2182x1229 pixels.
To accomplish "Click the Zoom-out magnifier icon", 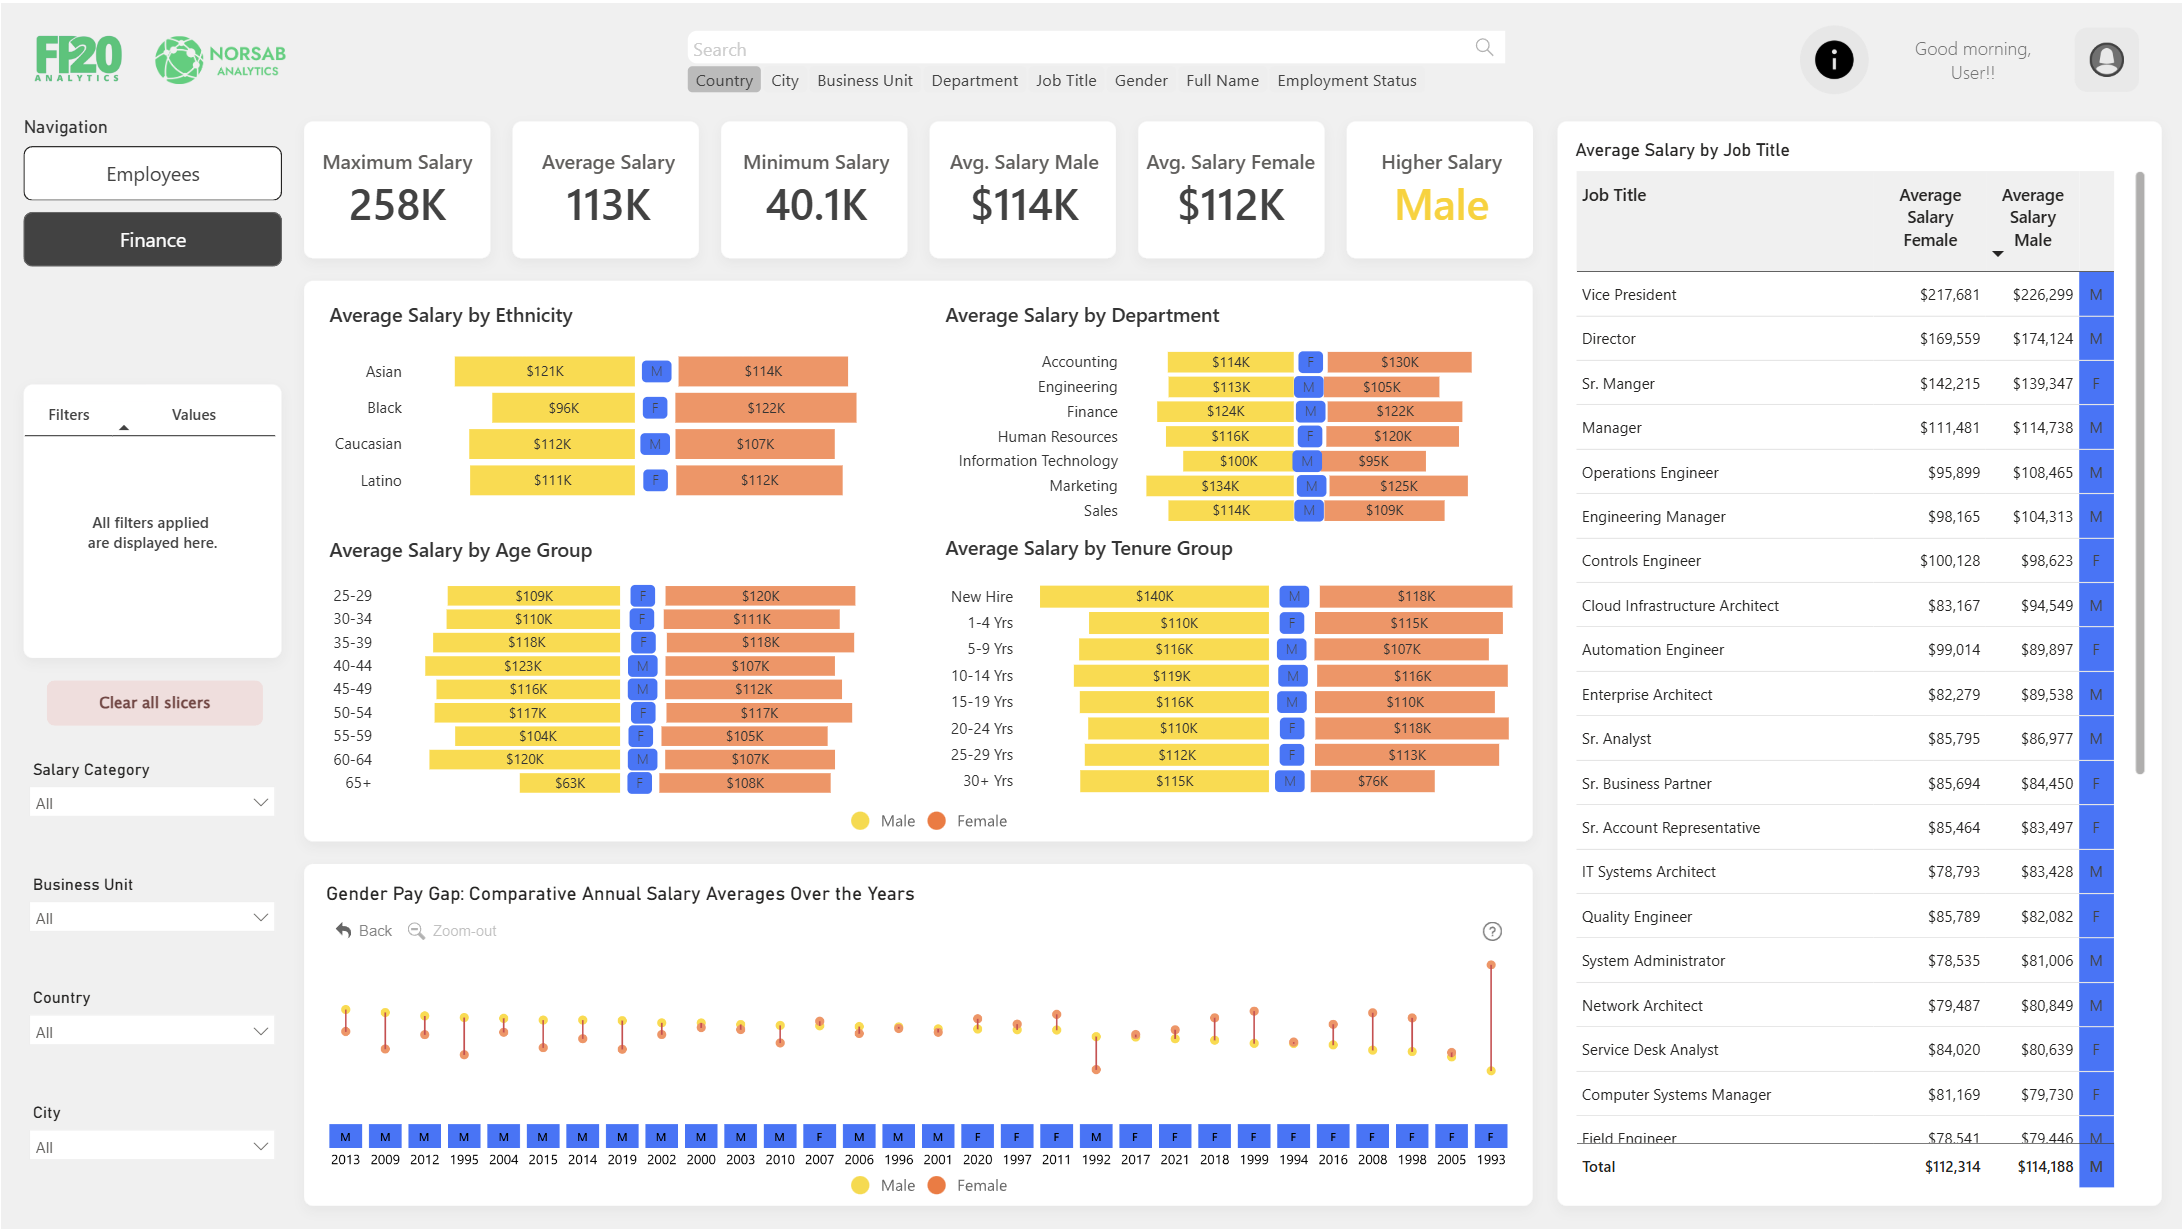I will (x=416, y=930).
